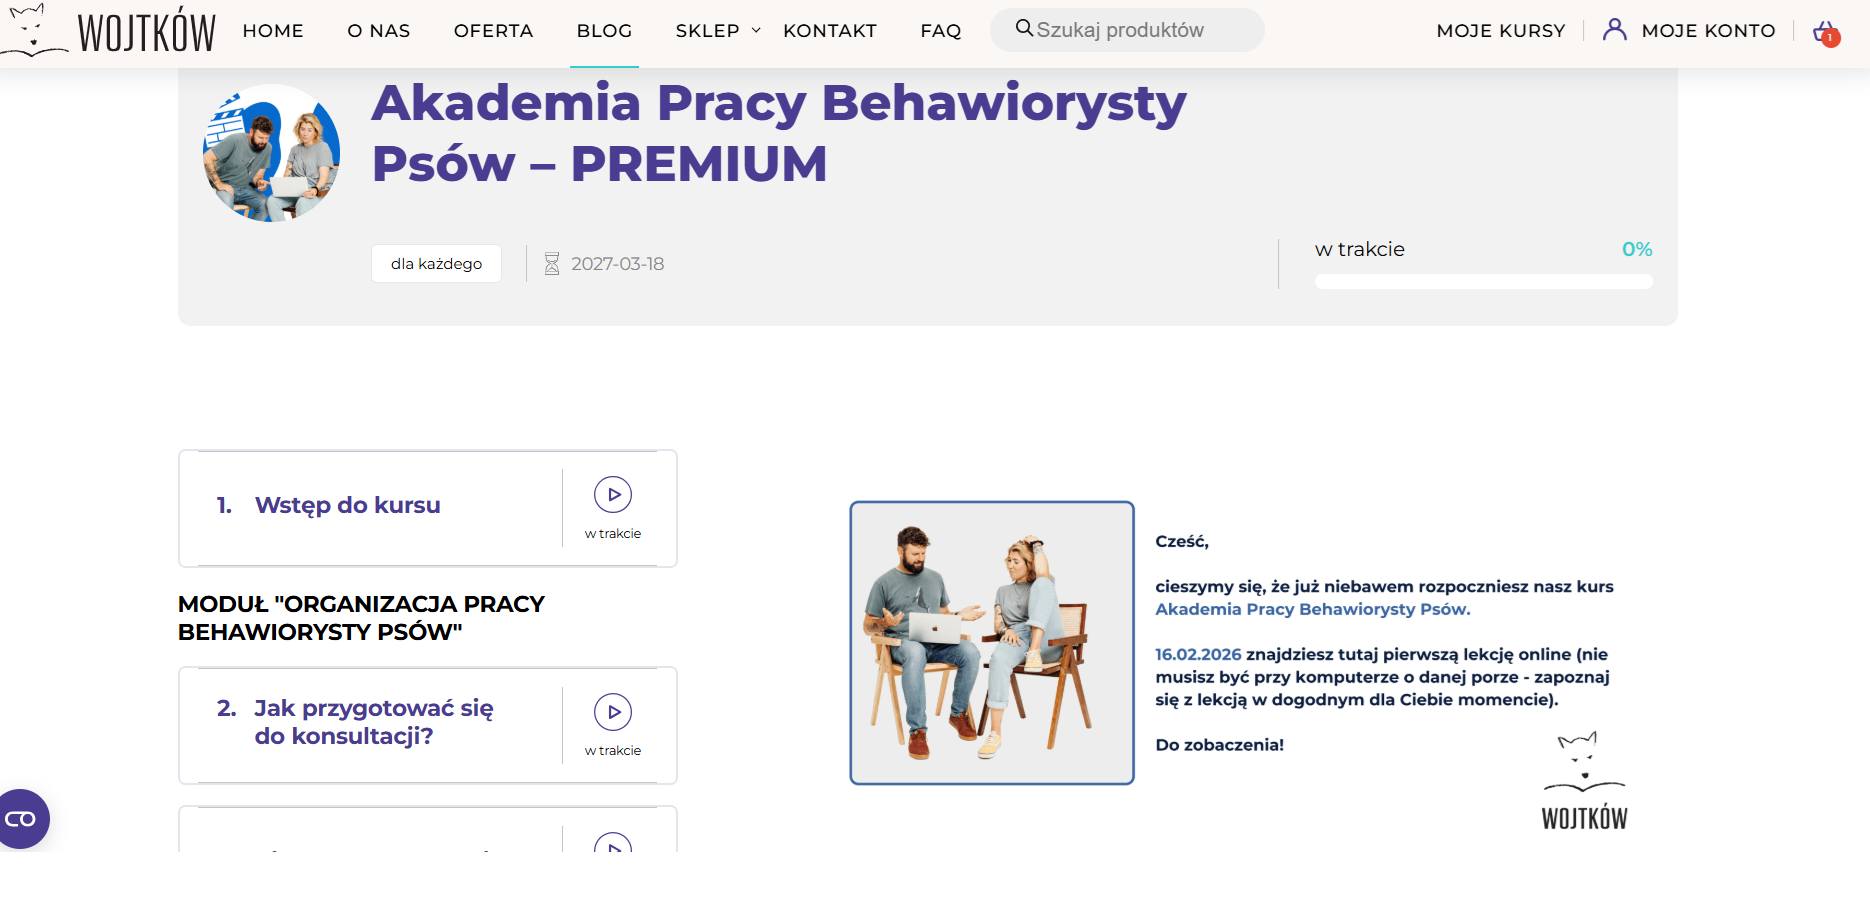The width and height of the screenshot is (1870, 917).
Task: Expand the Sklep dropdown arrow
Action: point(756,31)
